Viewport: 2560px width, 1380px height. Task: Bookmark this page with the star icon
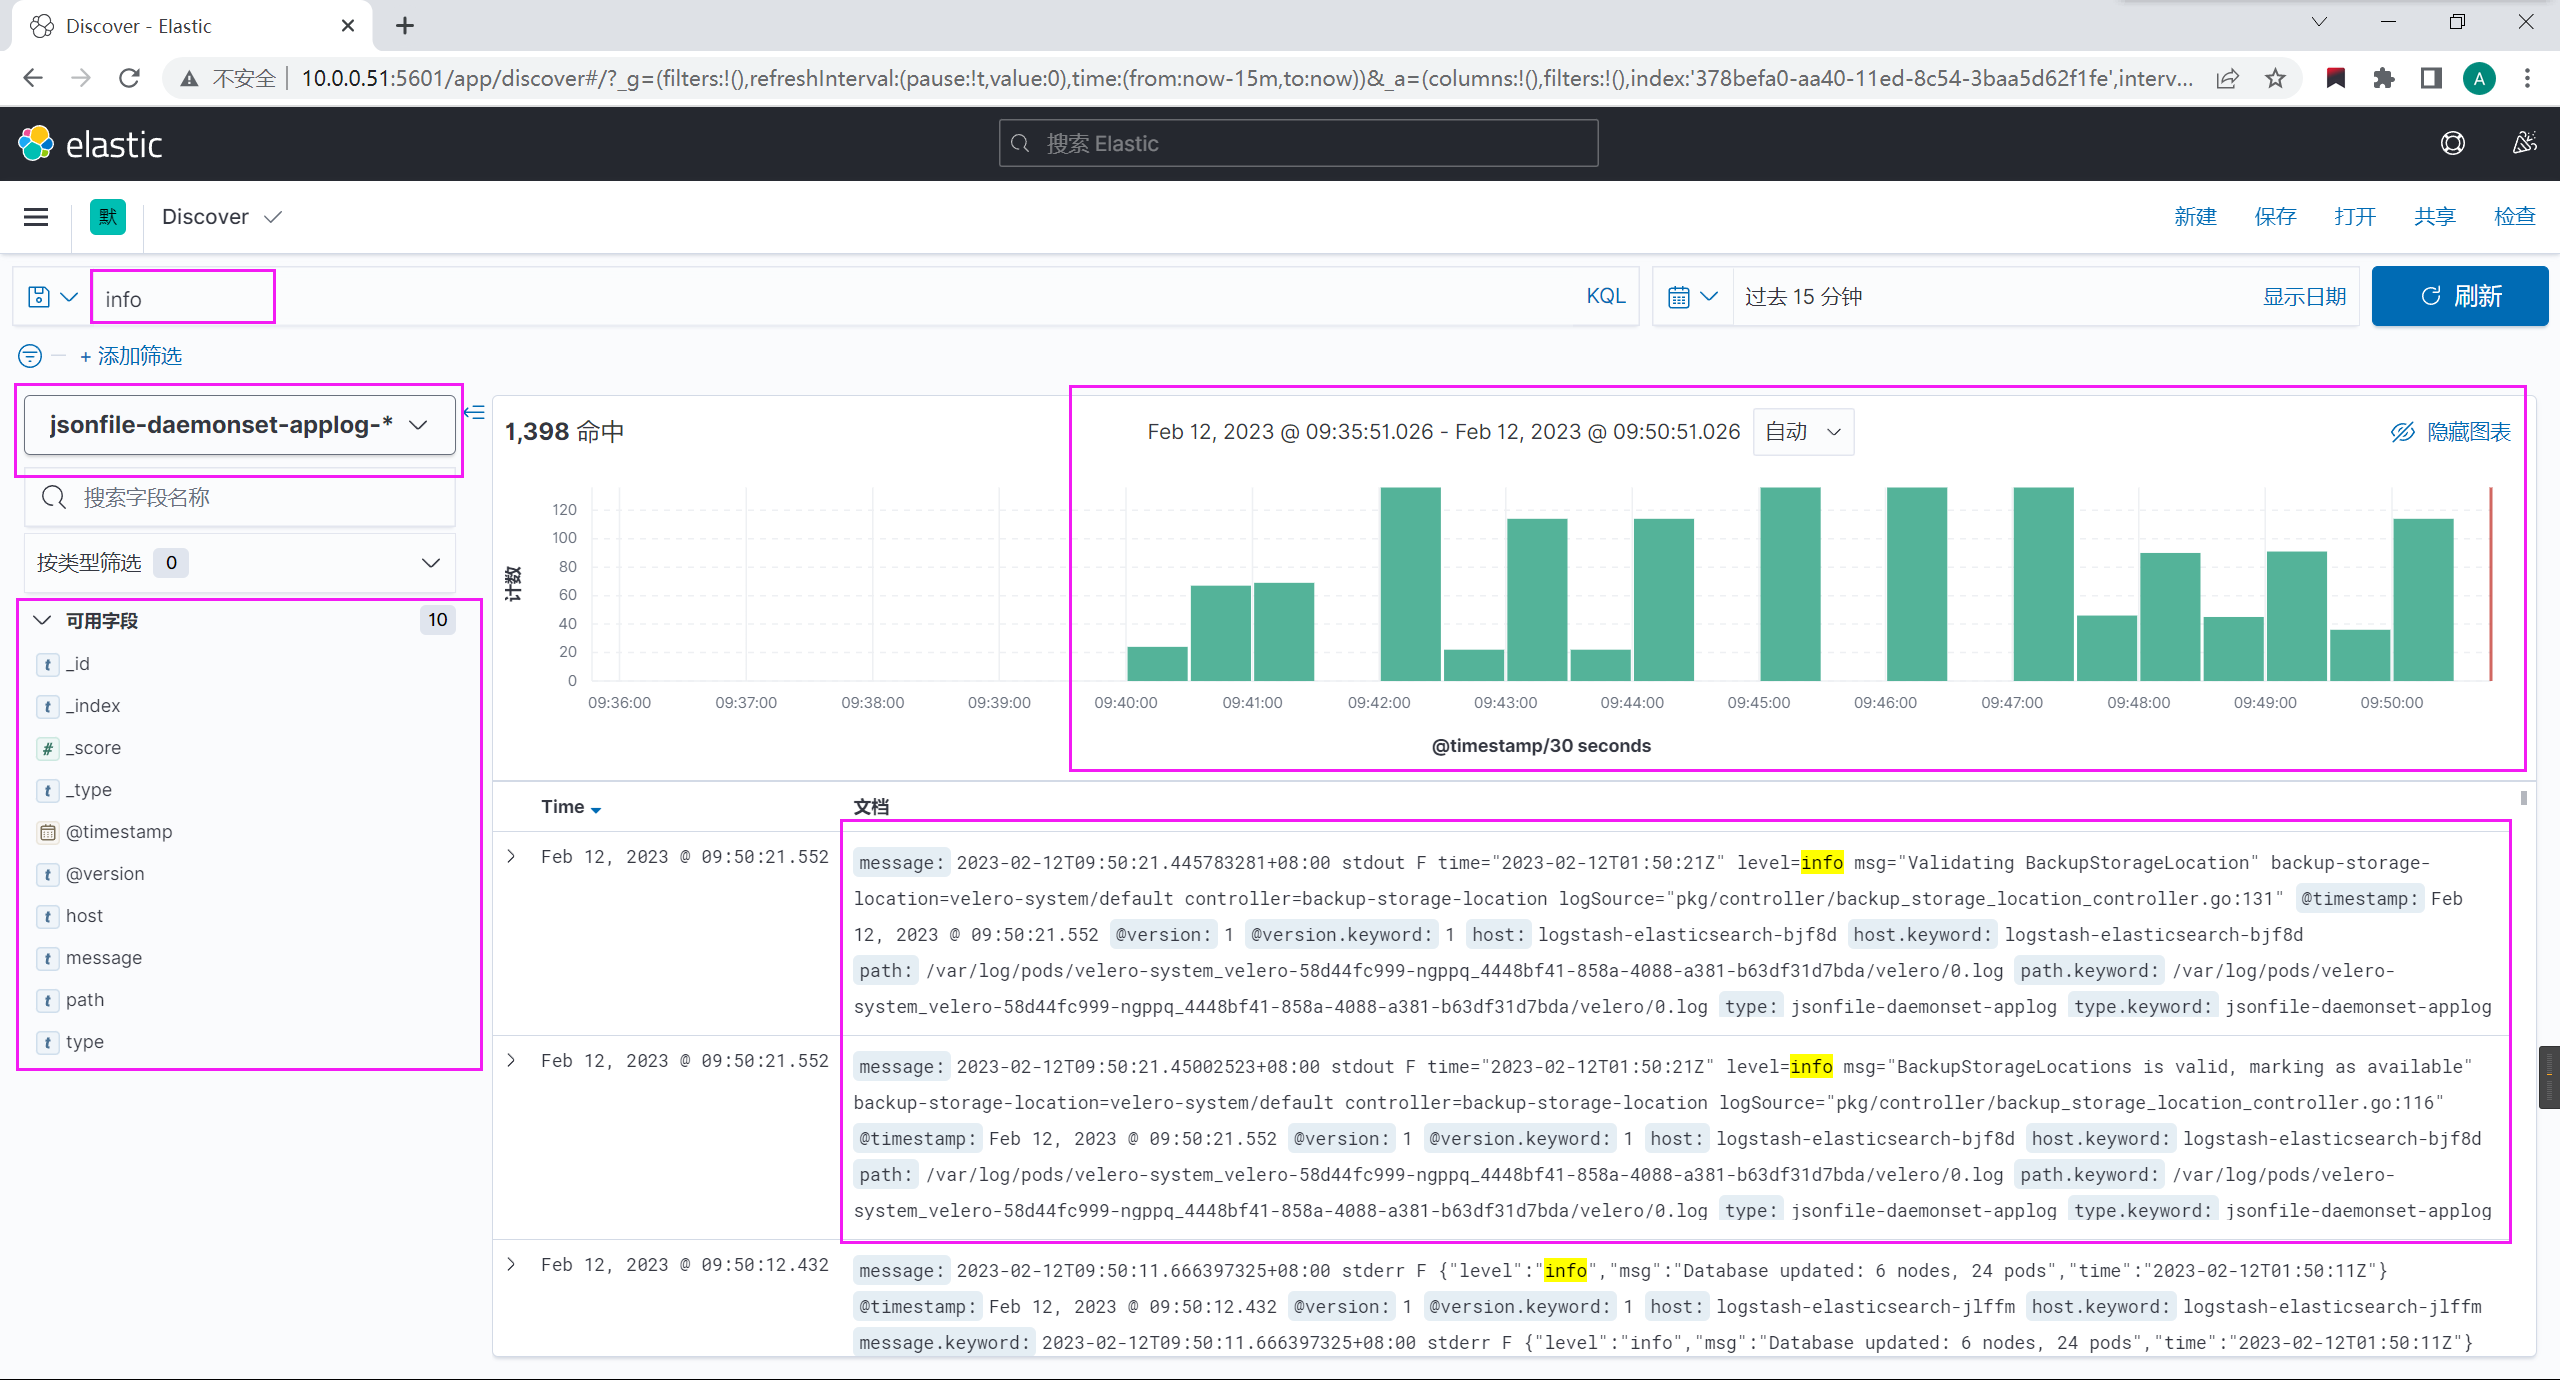pos(2276,78)
